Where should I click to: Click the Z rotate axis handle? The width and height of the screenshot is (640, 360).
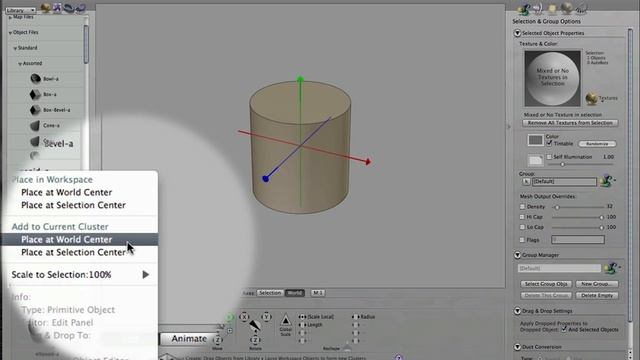255,340
